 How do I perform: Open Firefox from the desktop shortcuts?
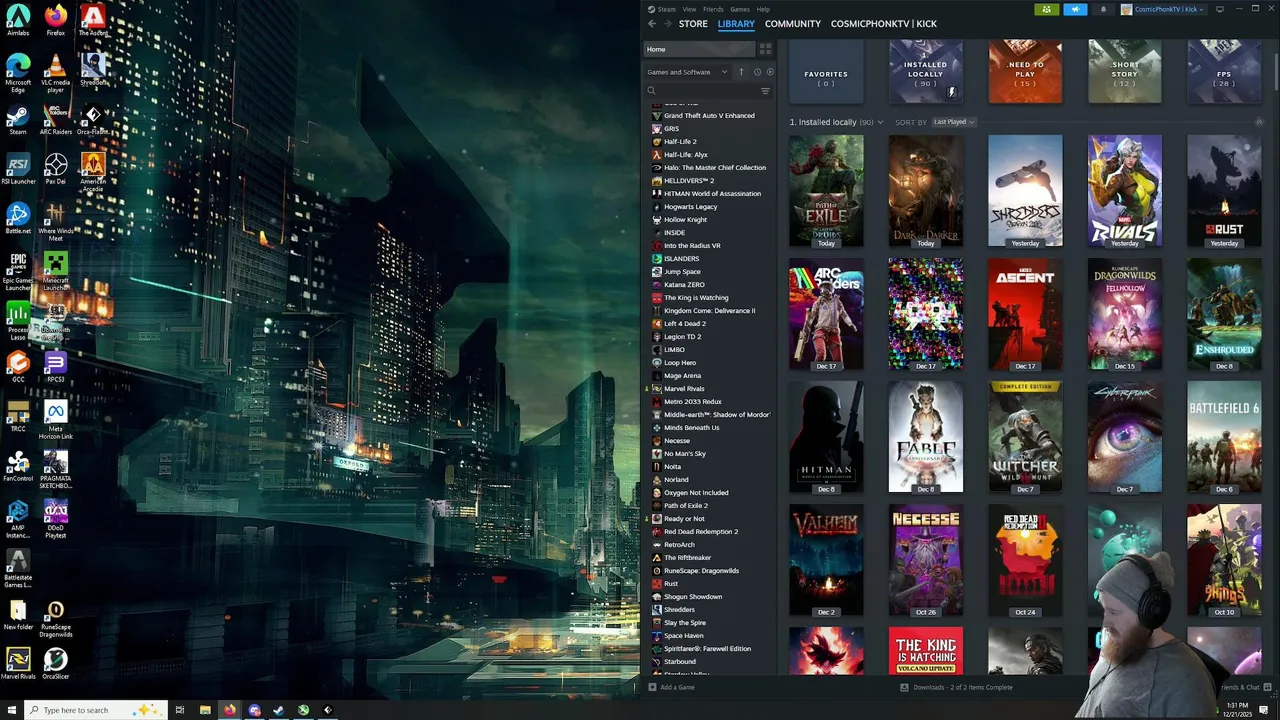(x=55, y=20)
